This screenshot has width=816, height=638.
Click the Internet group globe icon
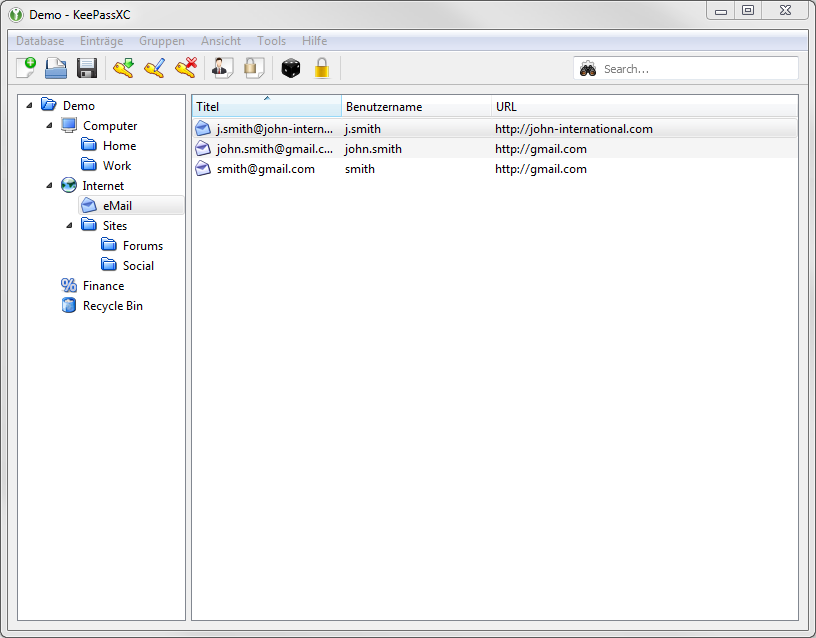pyautogui.click(x=69, y=185)
